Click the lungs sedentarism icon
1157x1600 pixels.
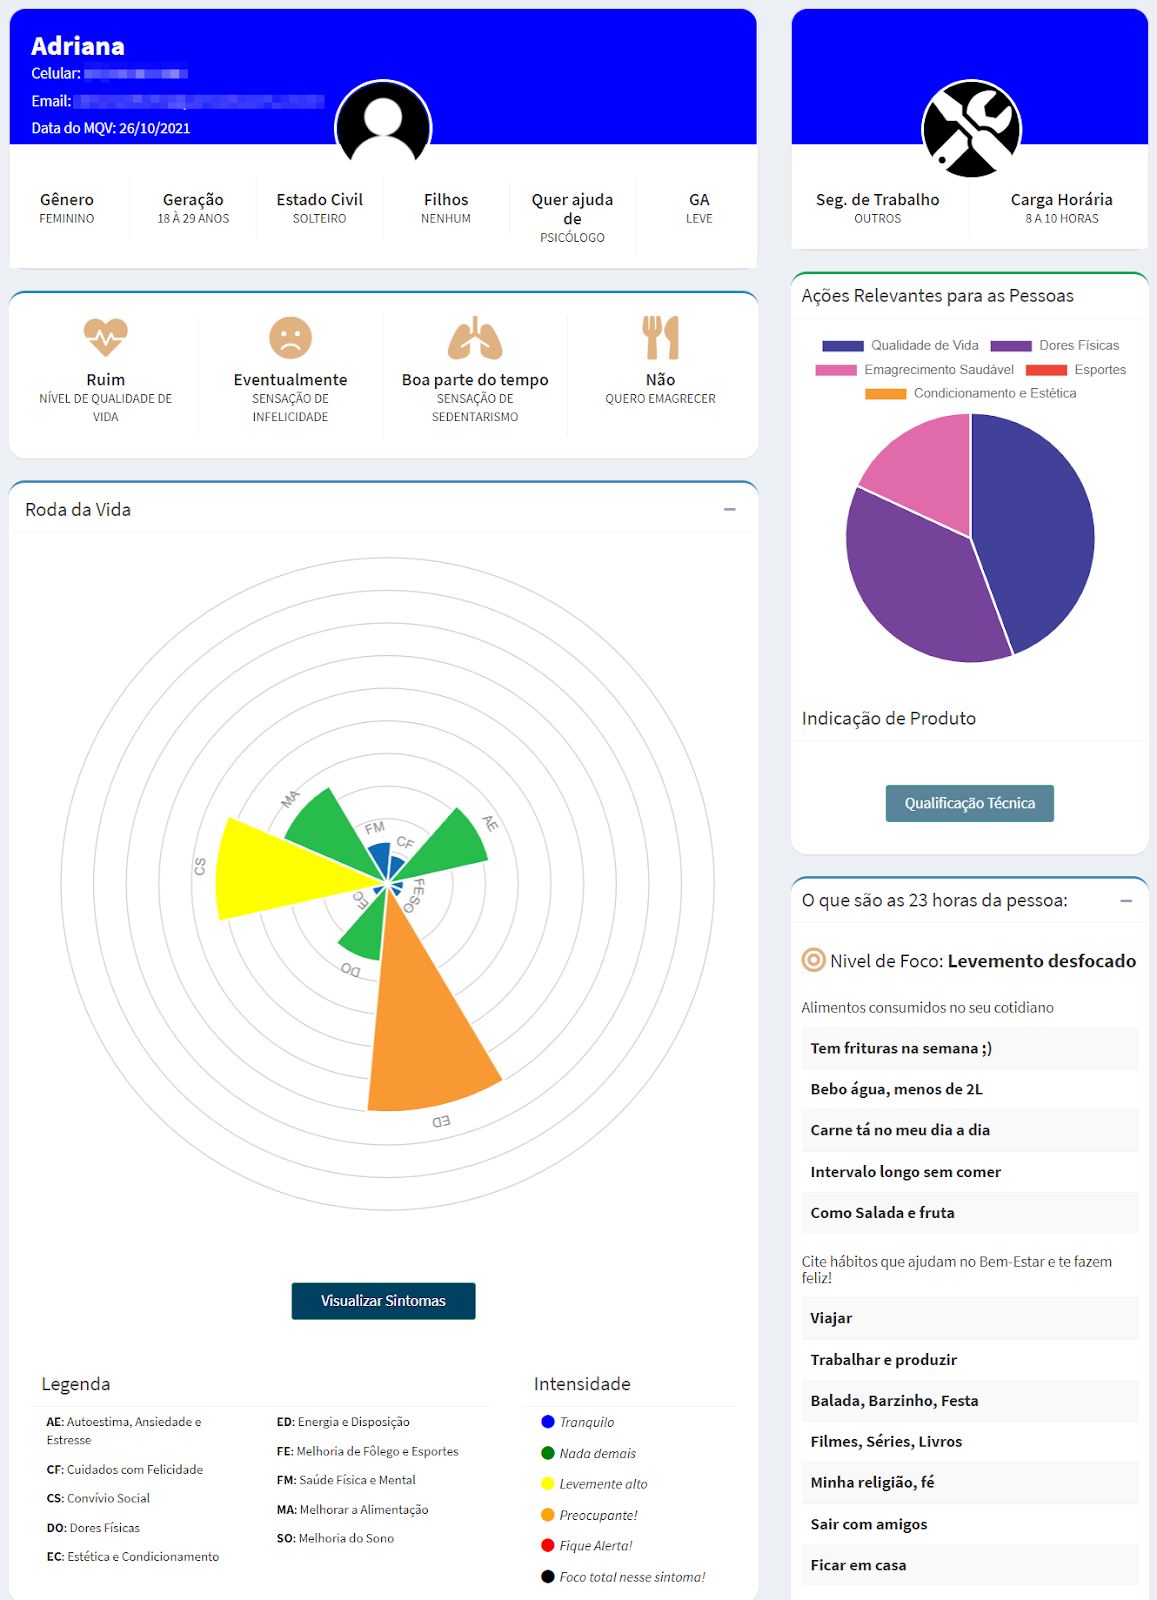pyautogui.click(x=475, y=338)
